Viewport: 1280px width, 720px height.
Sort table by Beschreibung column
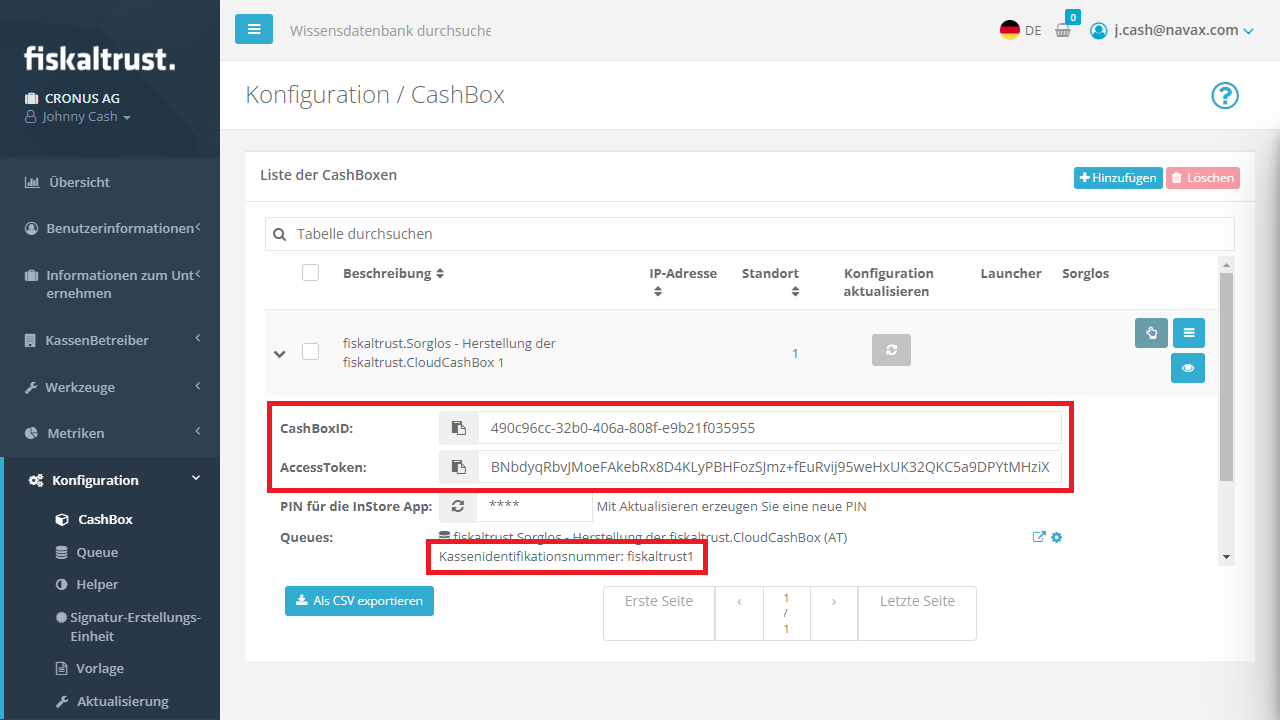(393, 273)
